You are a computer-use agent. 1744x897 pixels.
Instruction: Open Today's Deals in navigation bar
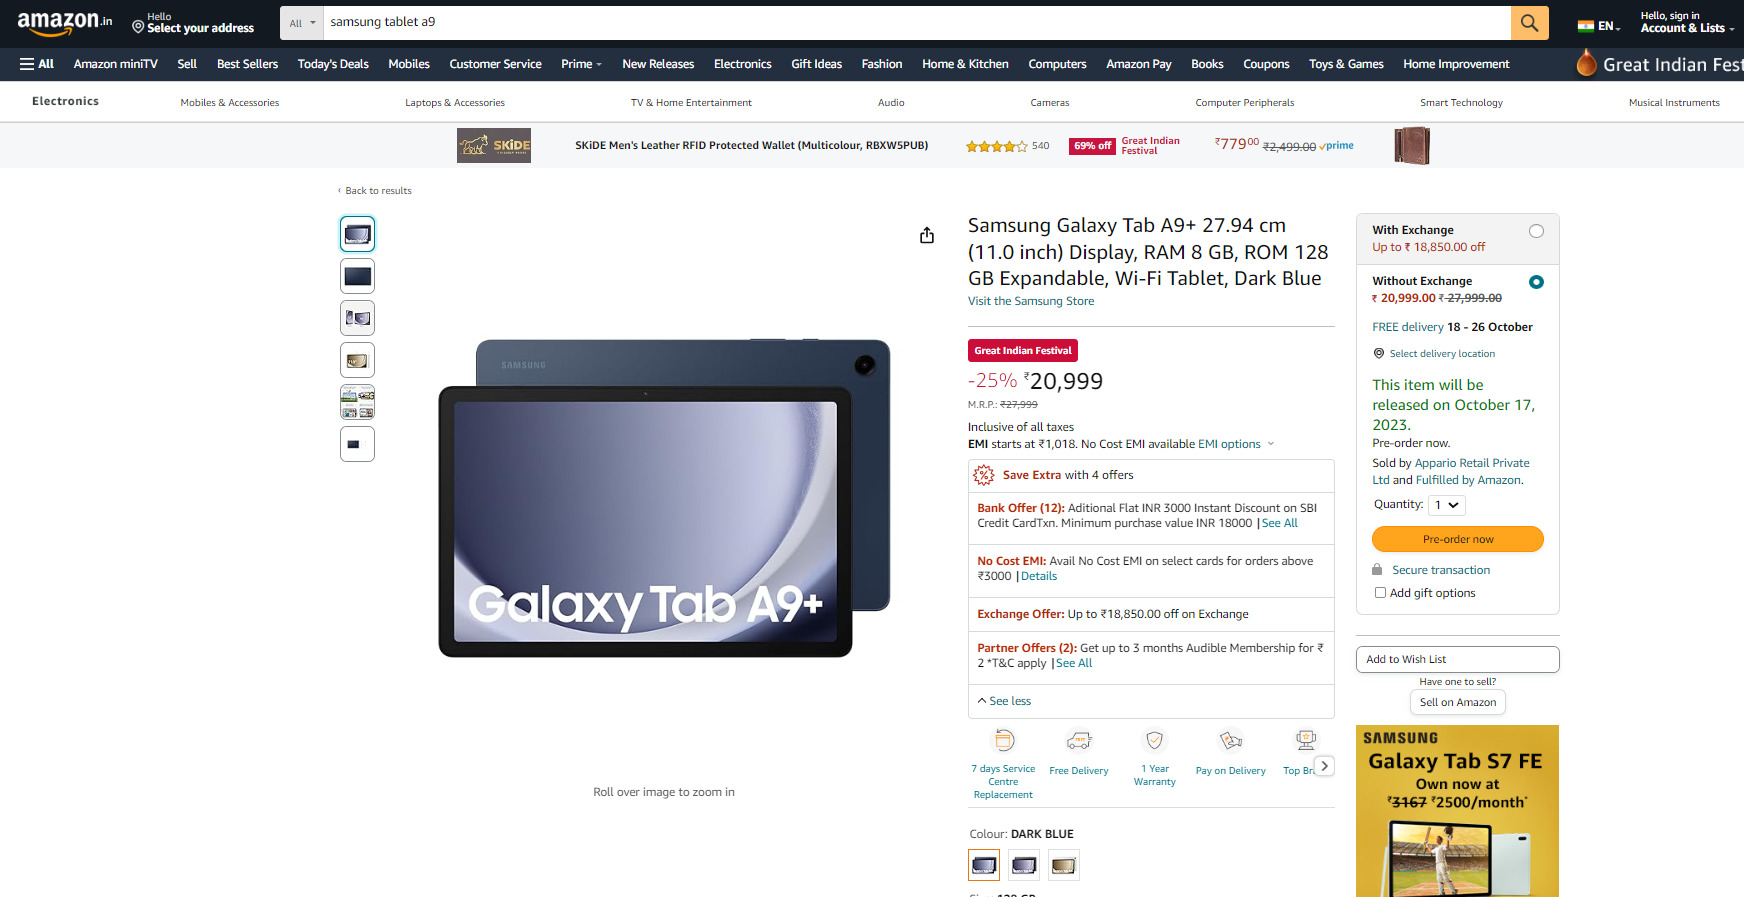[x=333, y=64]
